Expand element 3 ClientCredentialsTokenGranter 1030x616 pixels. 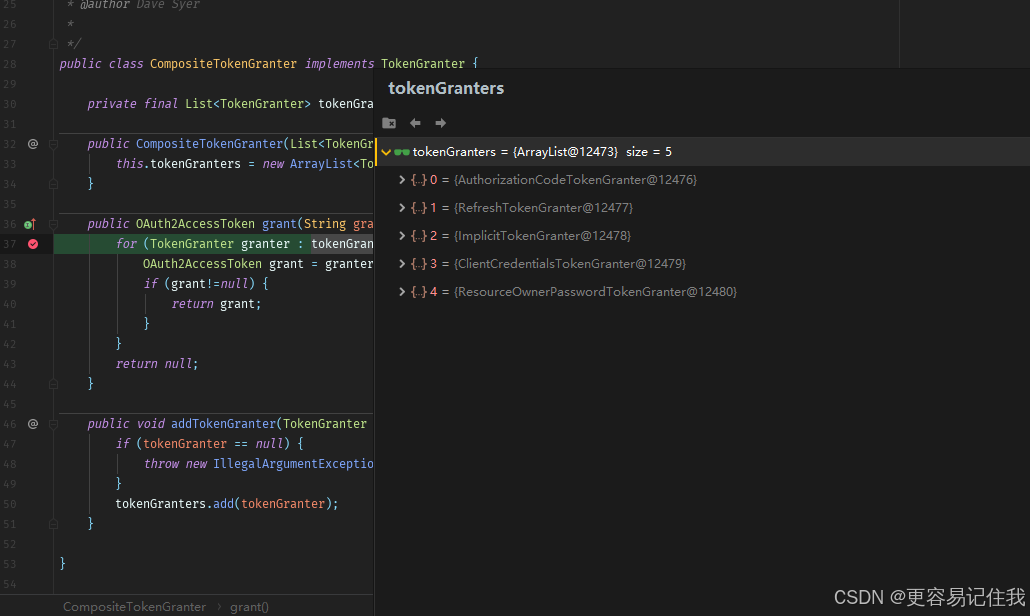[402, 263]
